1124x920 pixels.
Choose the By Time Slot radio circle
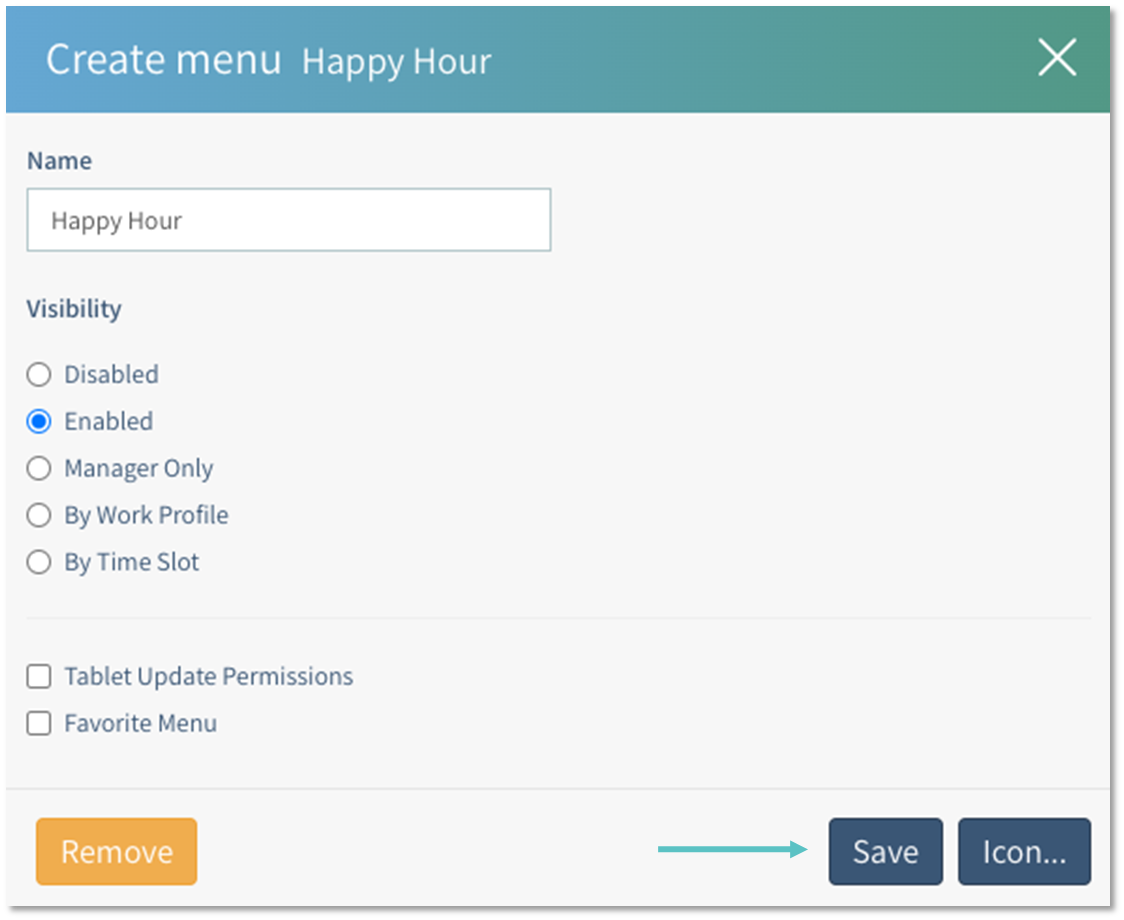pyautogui.click(x=39, y=562)
